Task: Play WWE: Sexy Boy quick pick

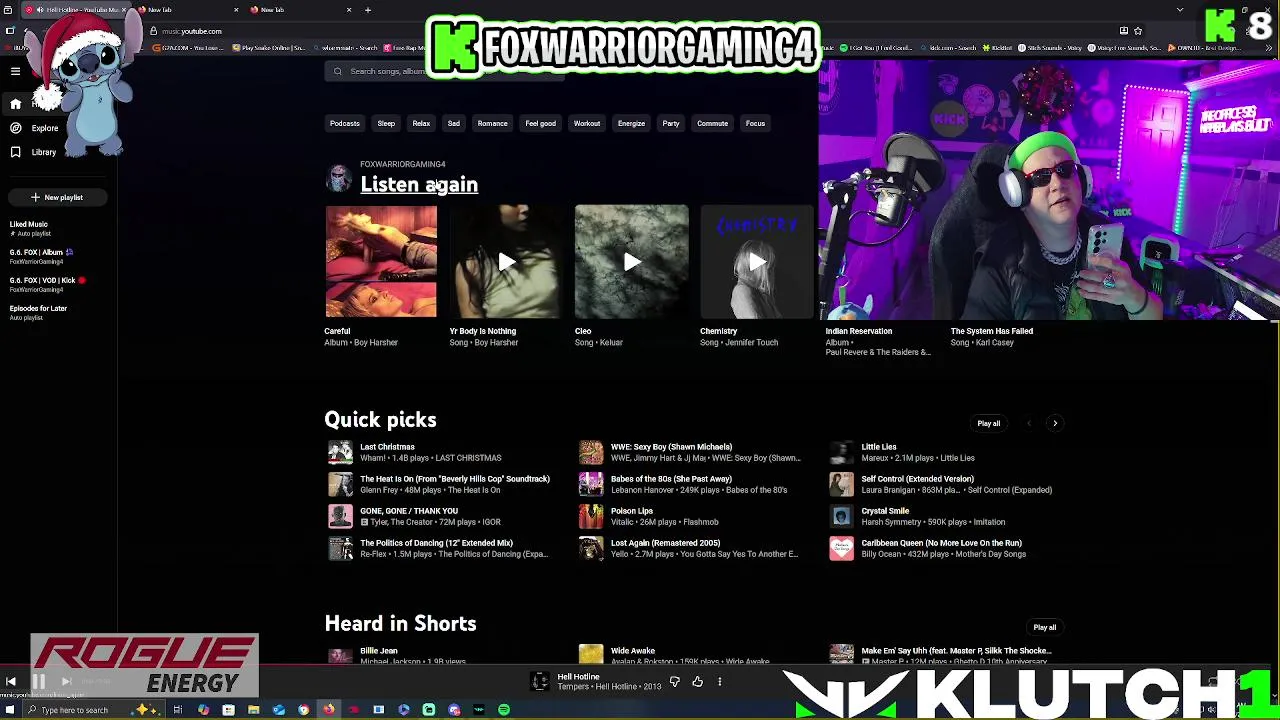Action: pos(591,452)
